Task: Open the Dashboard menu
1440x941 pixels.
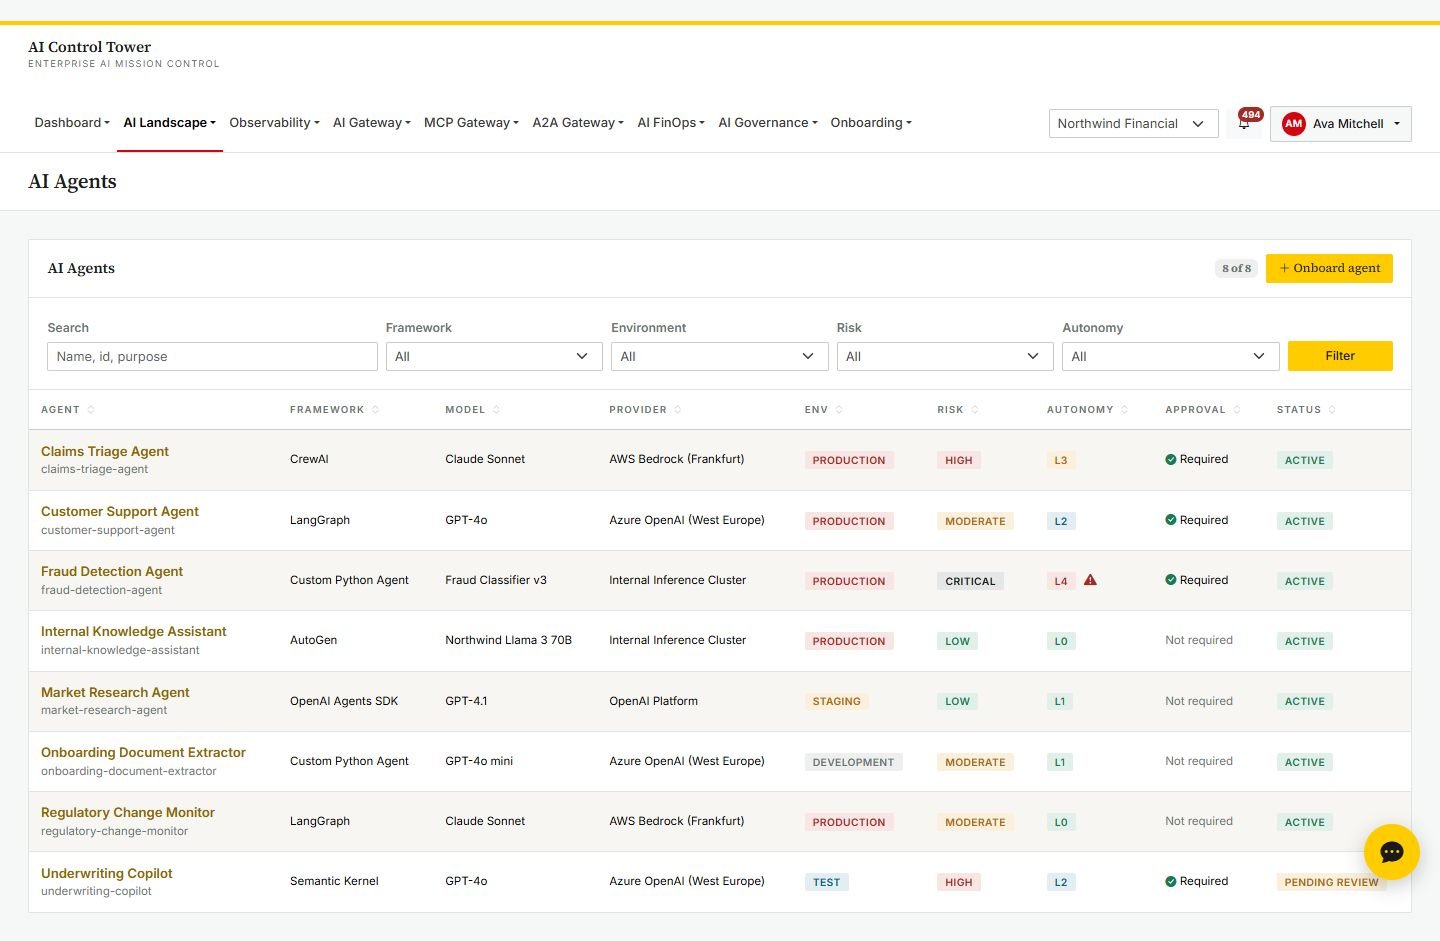Action: click(72, 123)
